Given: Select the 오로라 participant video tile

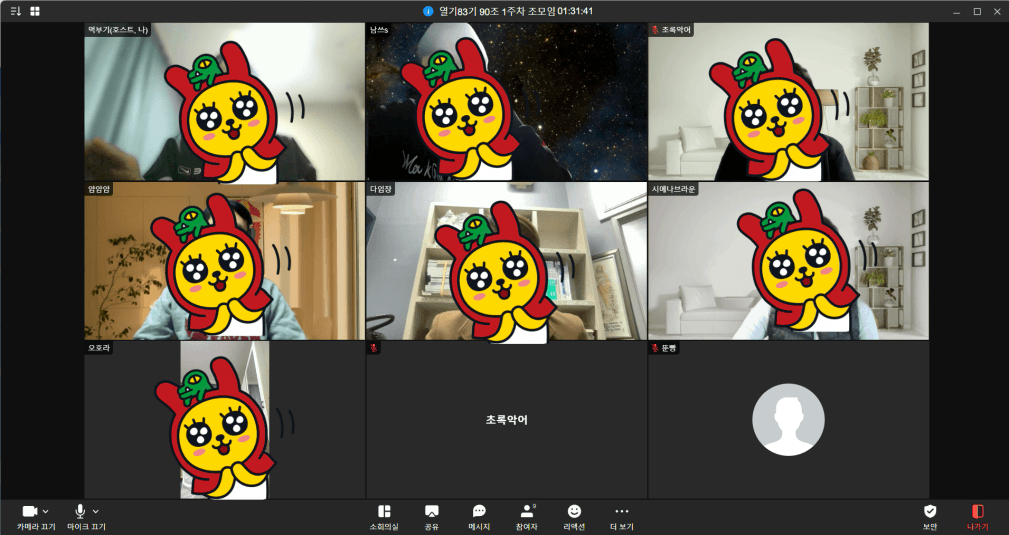Looking at the screenshot, I should coord(224,420).
